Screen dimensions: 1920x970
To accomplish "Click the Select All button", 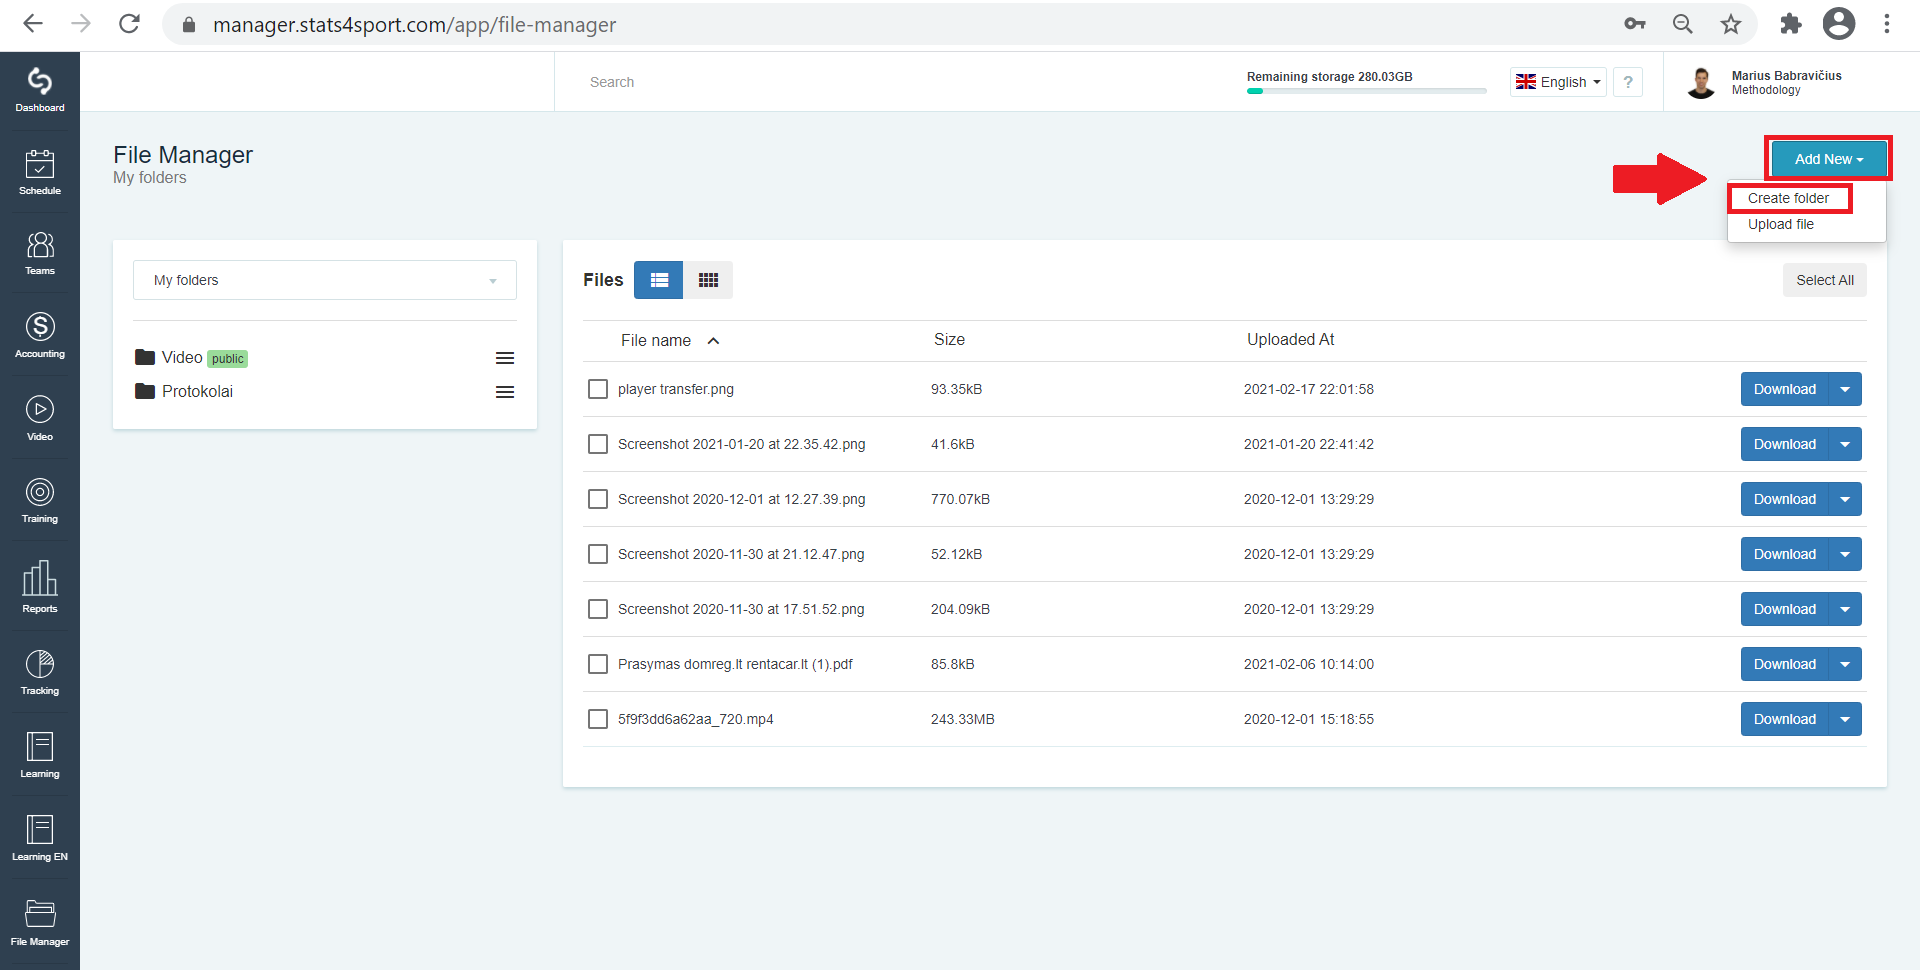I will 1825,280.
